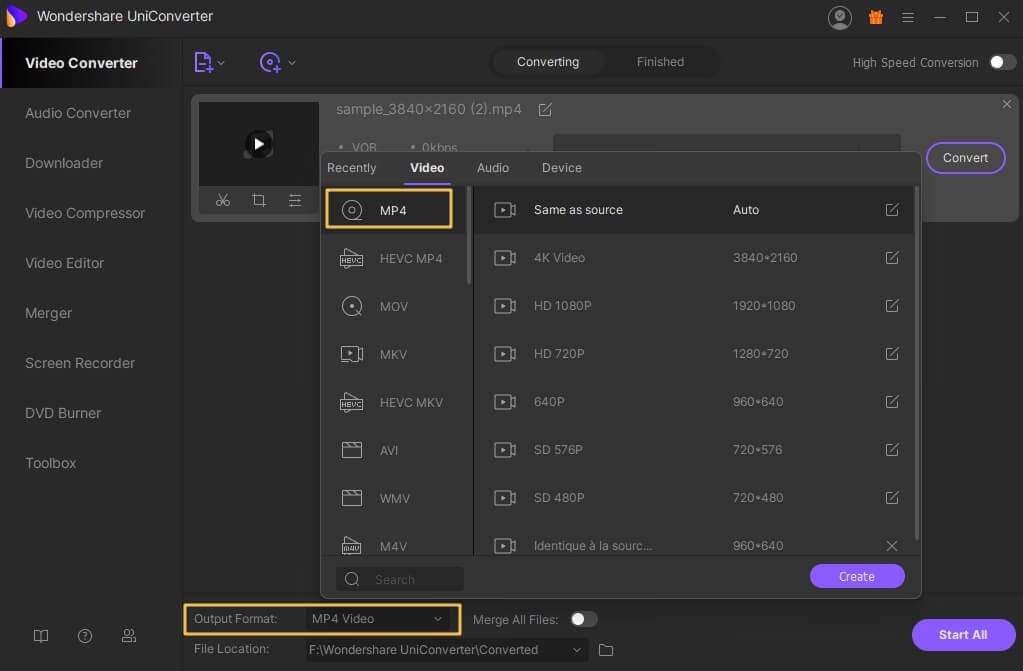Choose 4K Video 3840*2160 resolution

click(692, 258)
